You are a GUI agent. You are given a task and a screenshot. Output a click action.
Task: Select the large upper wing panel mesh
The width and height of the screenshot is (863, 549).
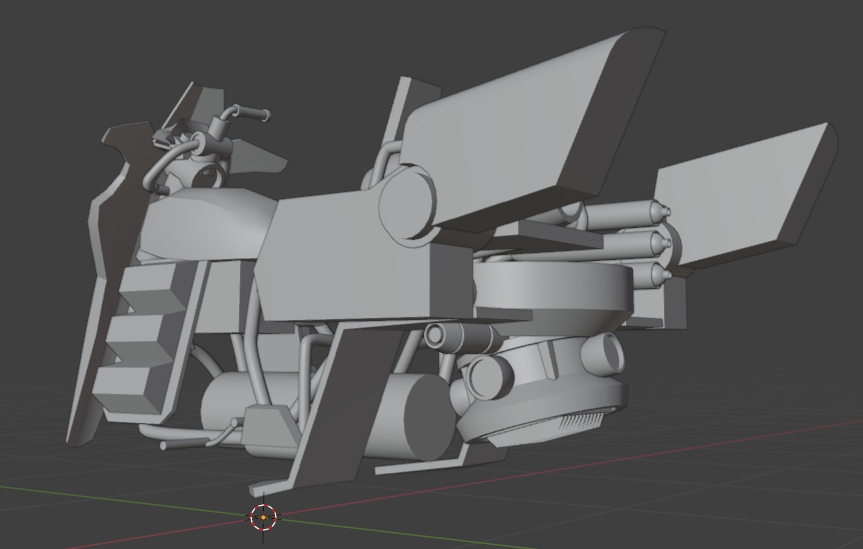[x=531, y=127]
